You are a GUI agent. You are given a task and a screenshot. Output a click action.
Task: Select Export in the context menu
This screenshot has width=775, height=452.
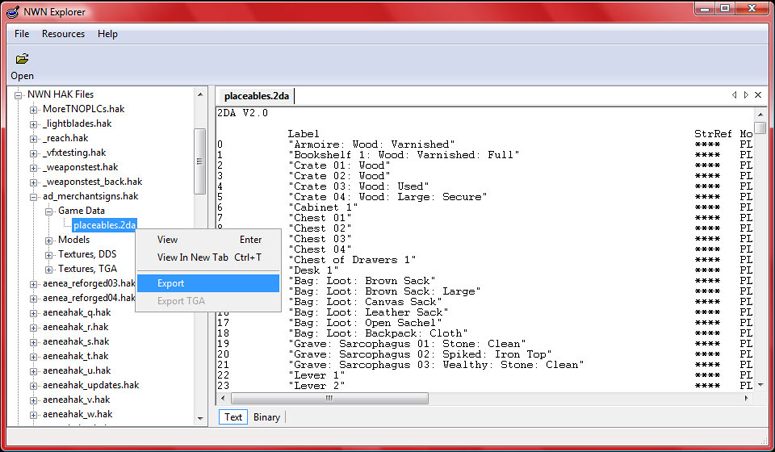tap(209, 283)
